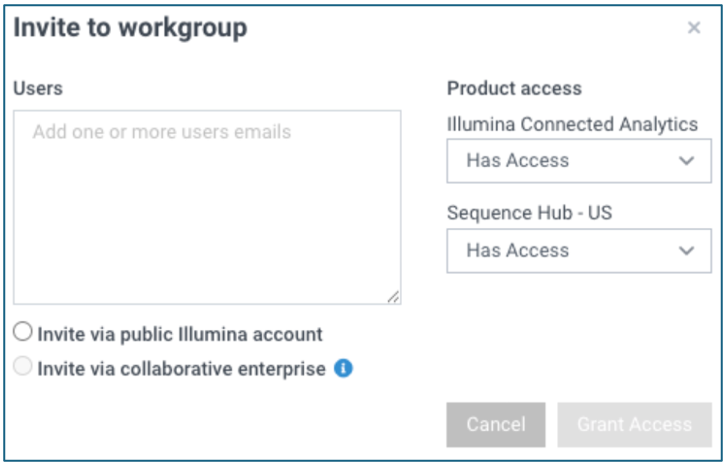Click chevron arrow in Illumina Connected Analytics dropdown

point(686,161)
